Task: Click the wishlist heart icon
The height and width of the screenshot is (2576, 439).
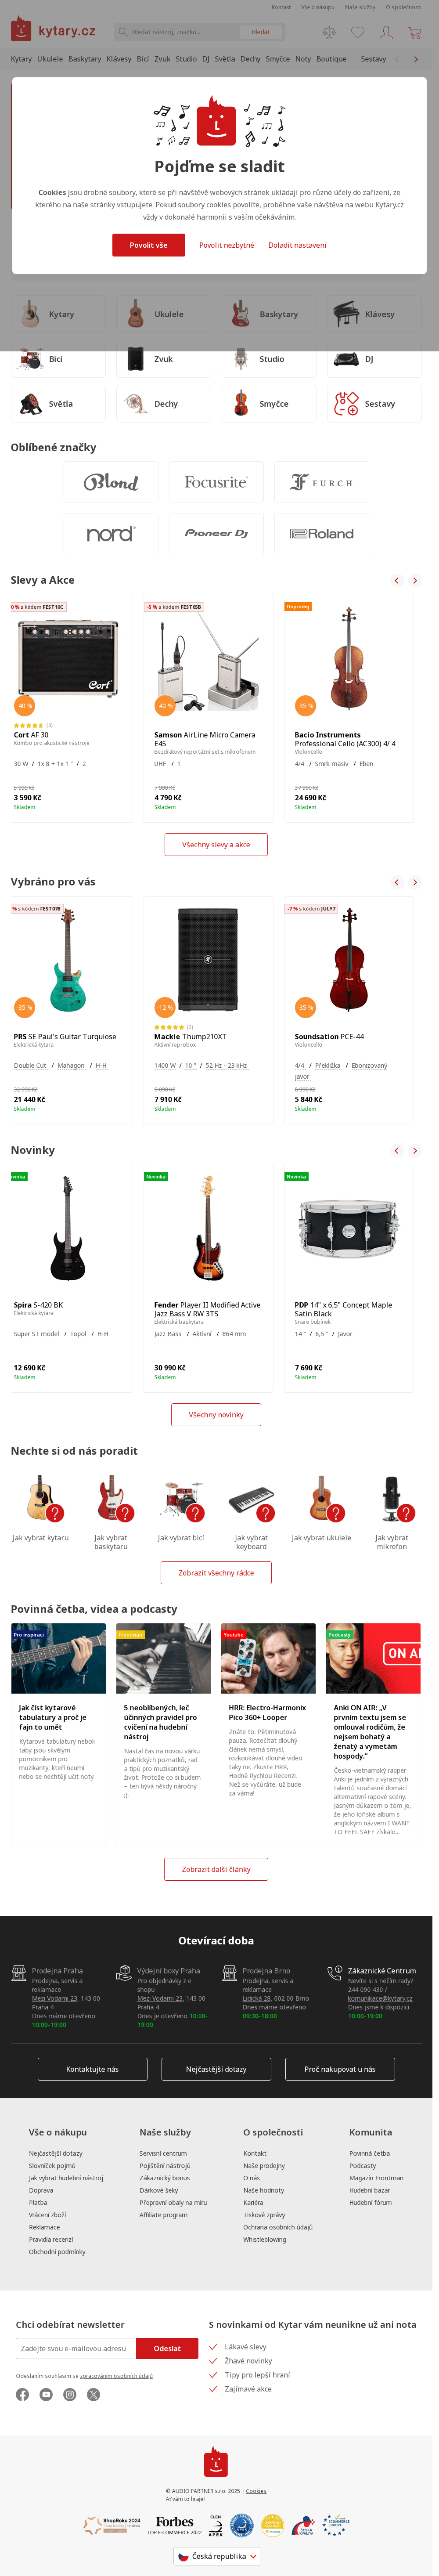Action: pos(357,32)
